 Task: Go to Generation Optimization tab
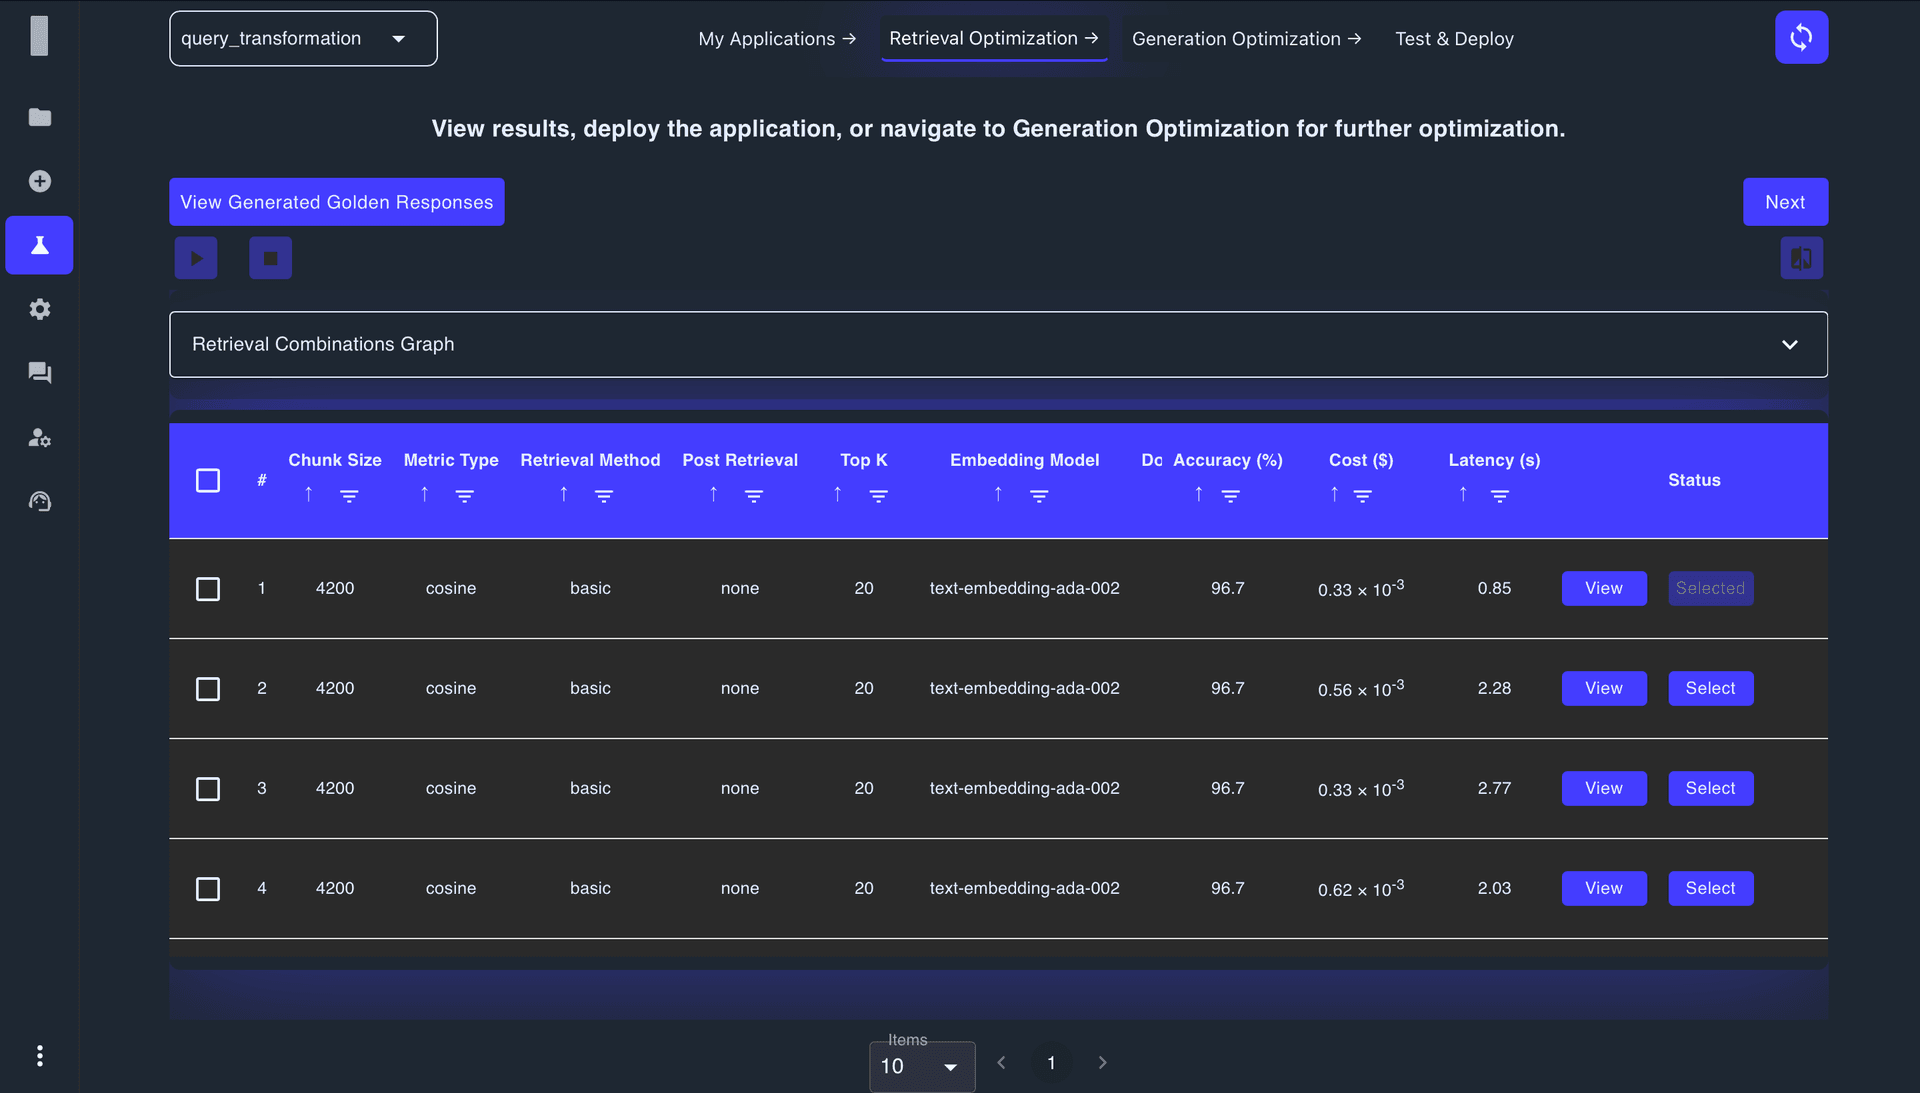pos(1246,39)
